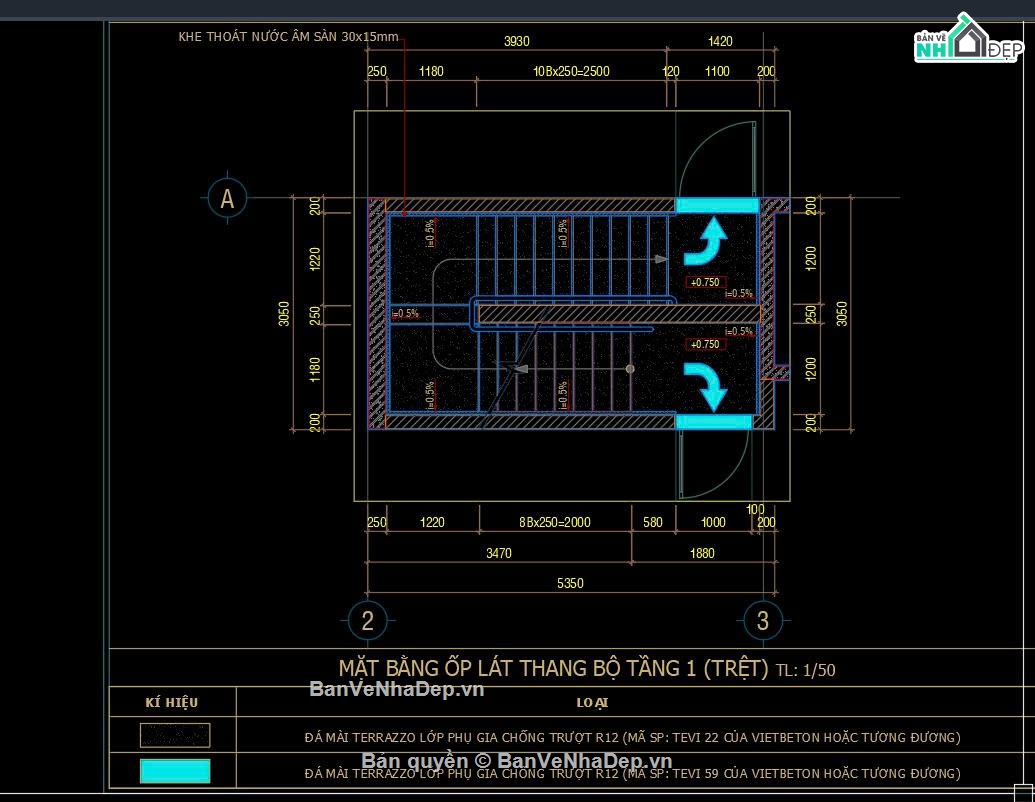Click grid axis bubble labeled 3

762,620
